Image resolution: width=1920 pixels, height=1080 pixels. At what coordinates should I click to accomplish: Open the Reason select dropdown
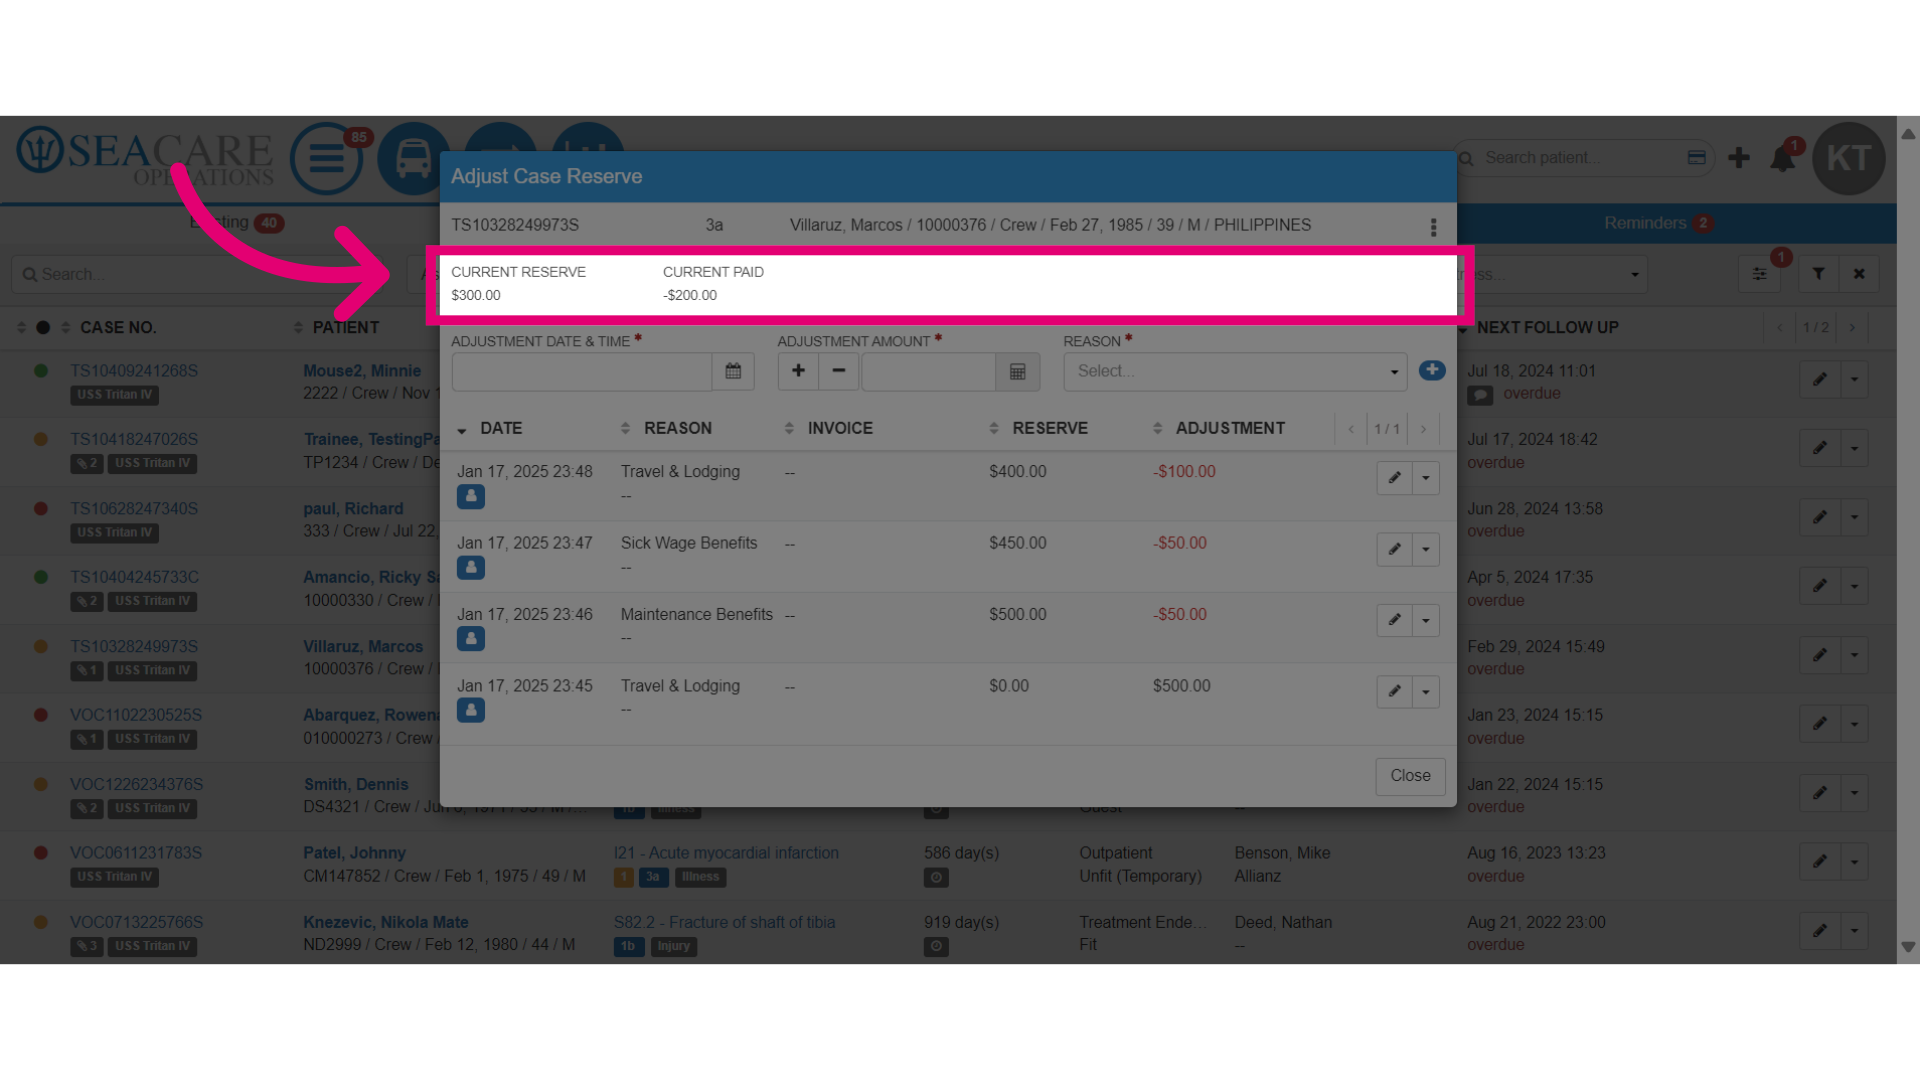tap(1235, 371)
